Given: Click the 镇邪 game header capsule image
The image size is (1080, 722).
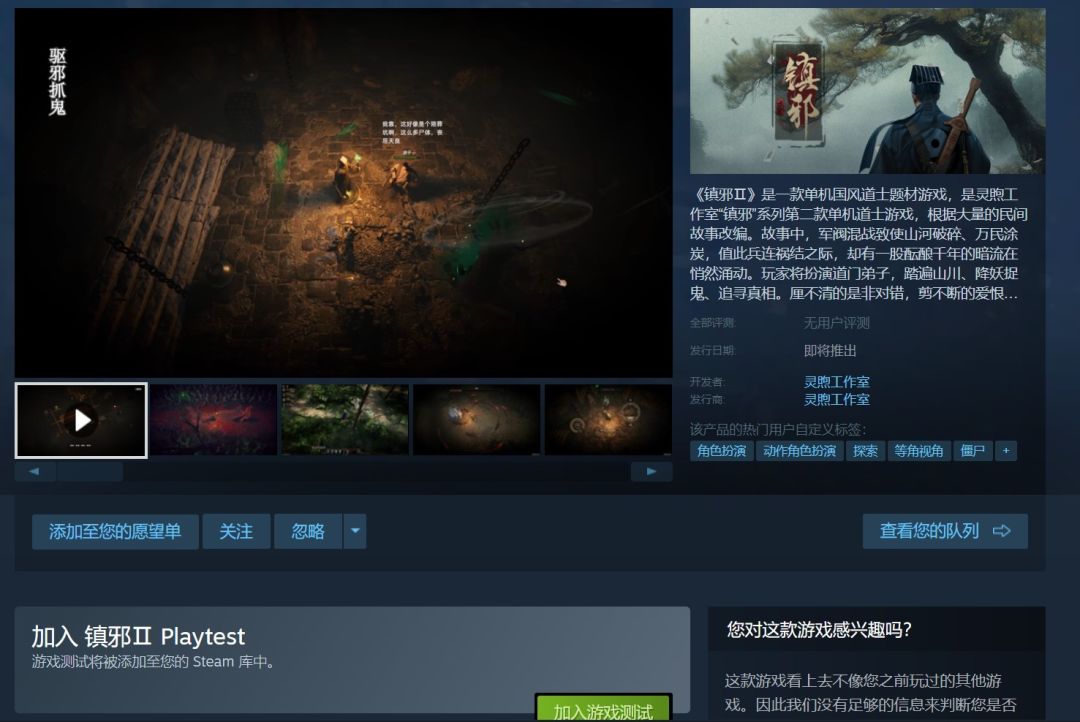Looking at the screenshot, I should [x=867, y=91].
